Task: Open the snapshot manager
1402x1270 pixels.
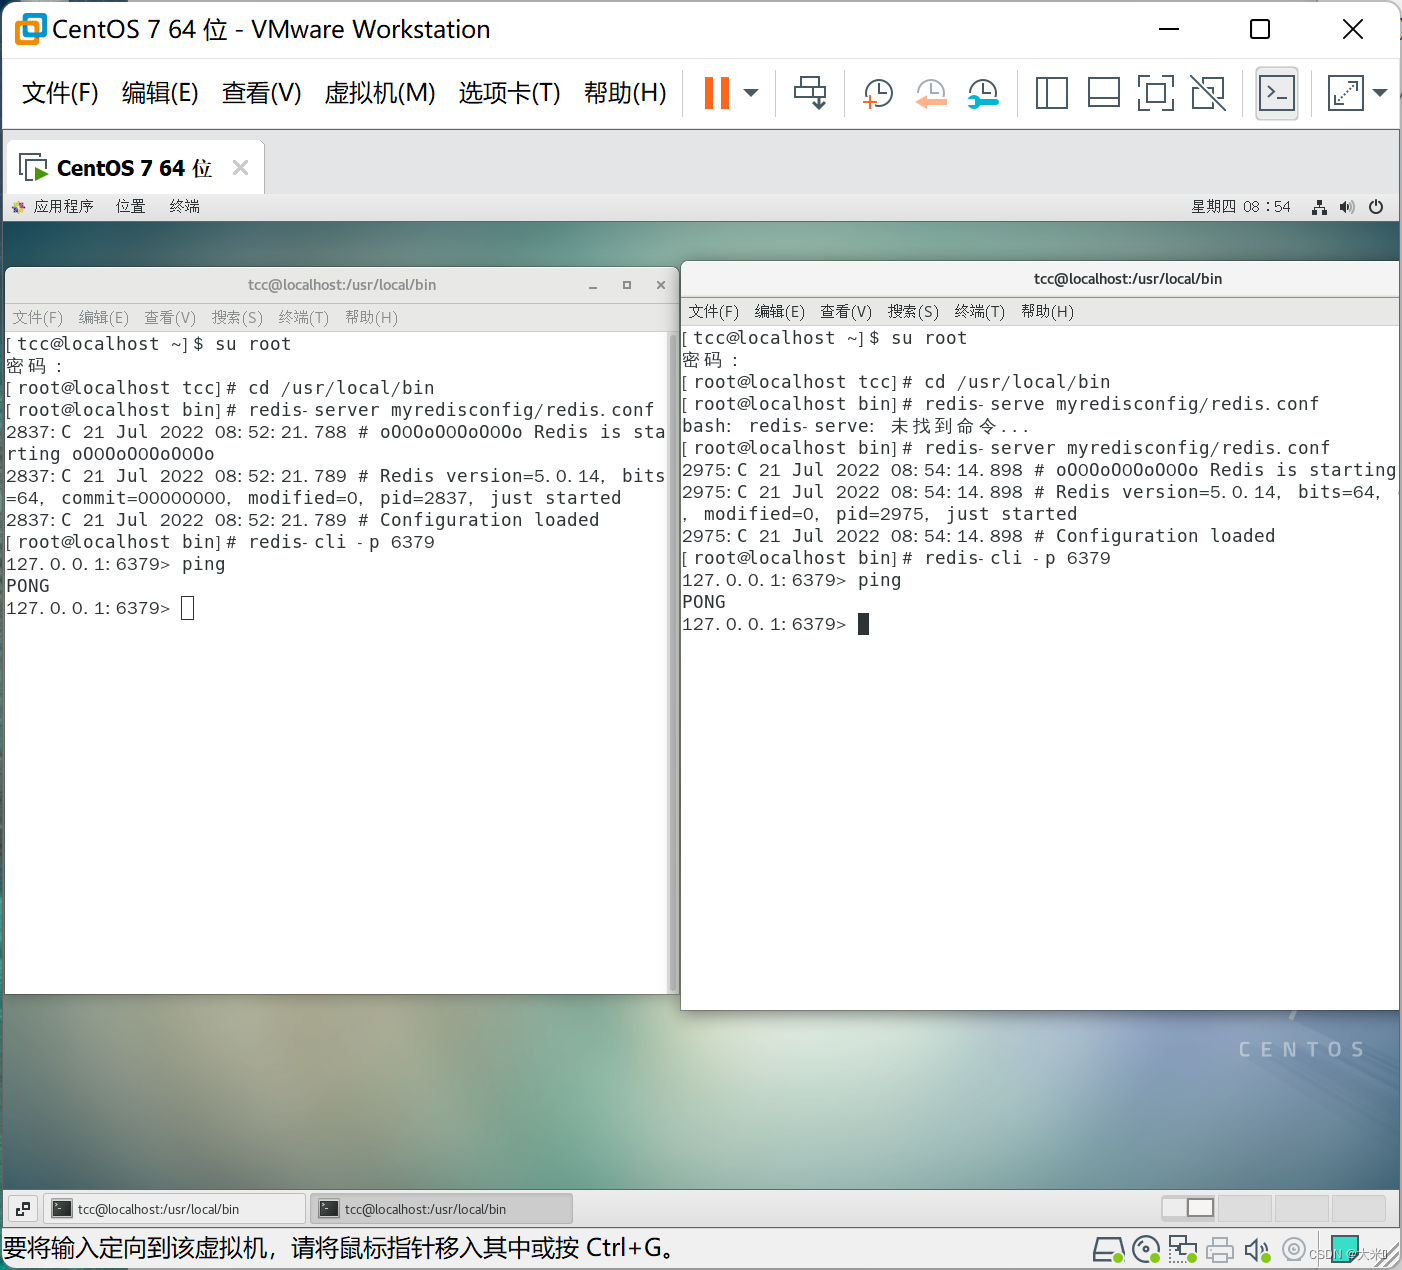Action: pos(983,93)
